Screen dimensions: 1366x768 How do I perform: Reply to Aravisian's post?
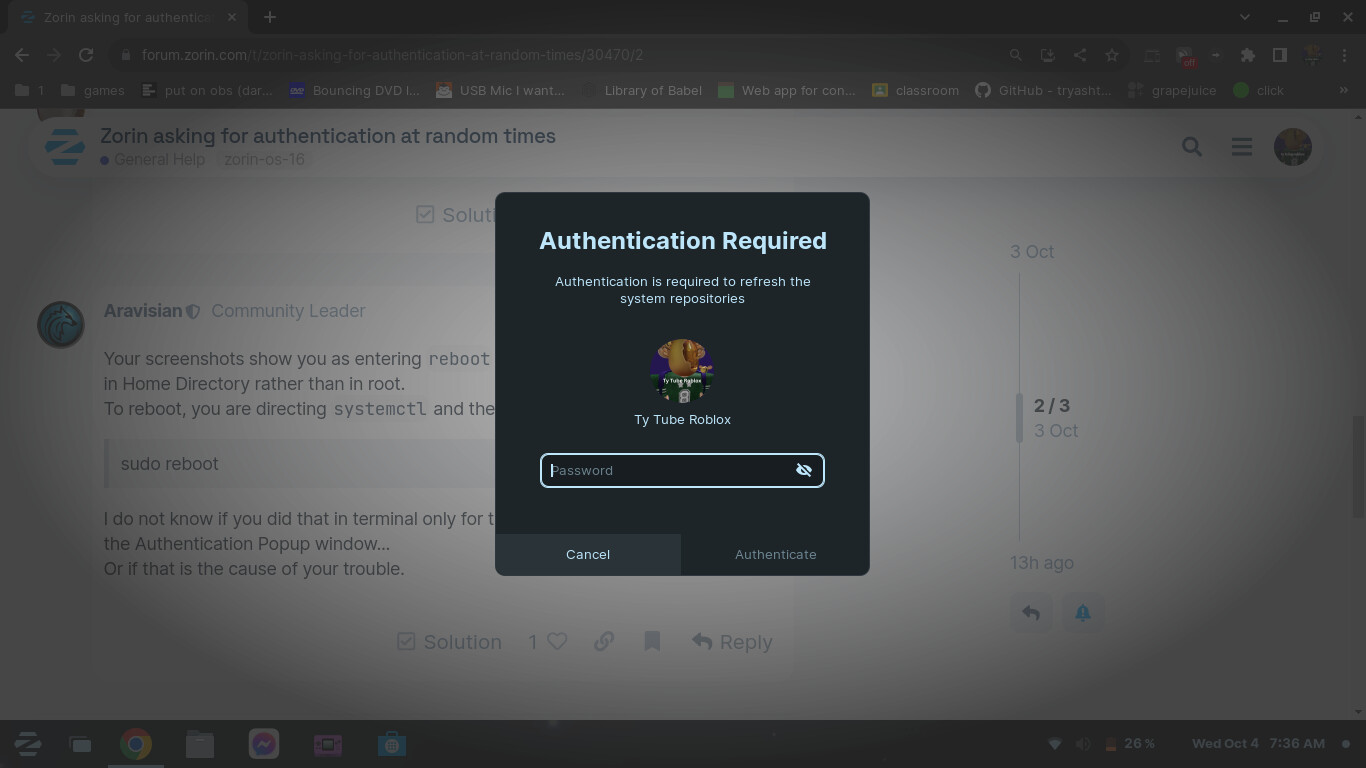tap(732, 642)
